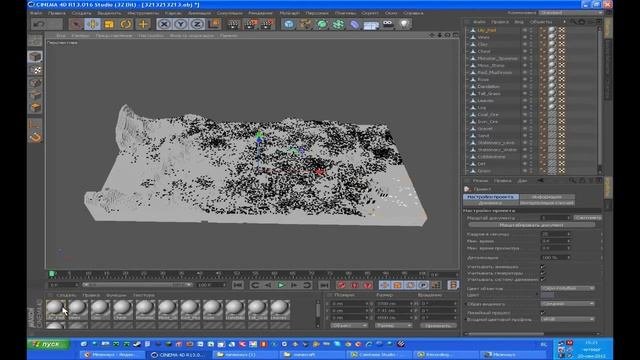Open the floor environment objects icon
This screenshot has width=640, height=360.
(371, 25)
